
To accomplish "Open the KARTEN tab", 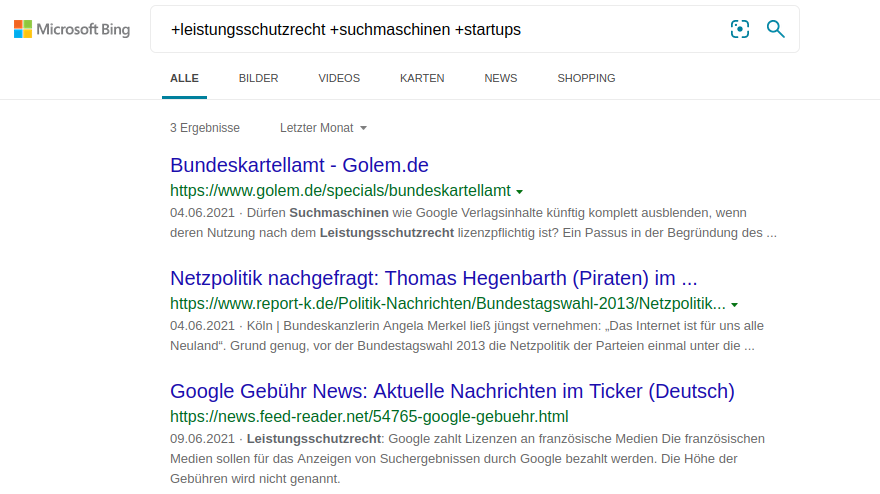I will pyautogui.click(x=422, y=79).
